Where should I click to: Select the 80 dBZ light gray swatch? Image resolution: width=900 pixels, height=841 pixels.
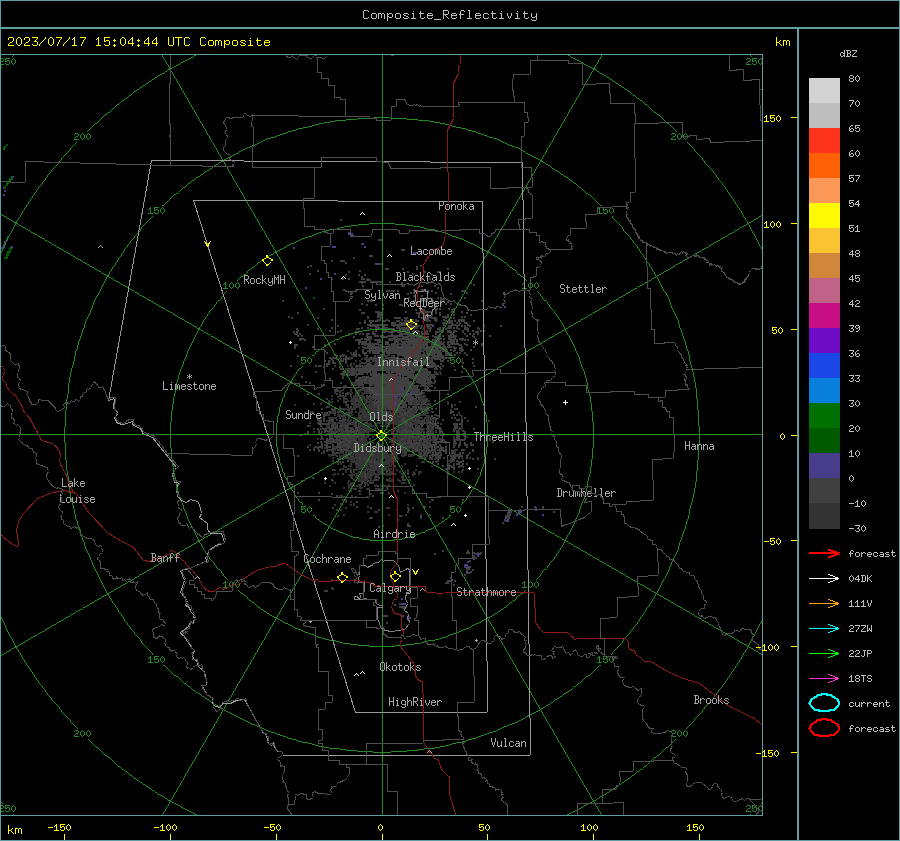tap(824, 90)
